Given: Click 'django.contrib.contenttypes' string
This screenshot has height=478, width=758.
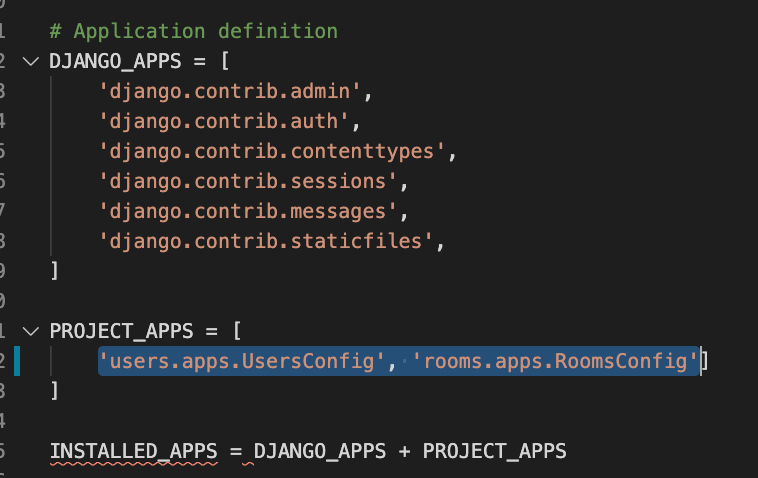Looking at the screenshot, I should 272,151.
